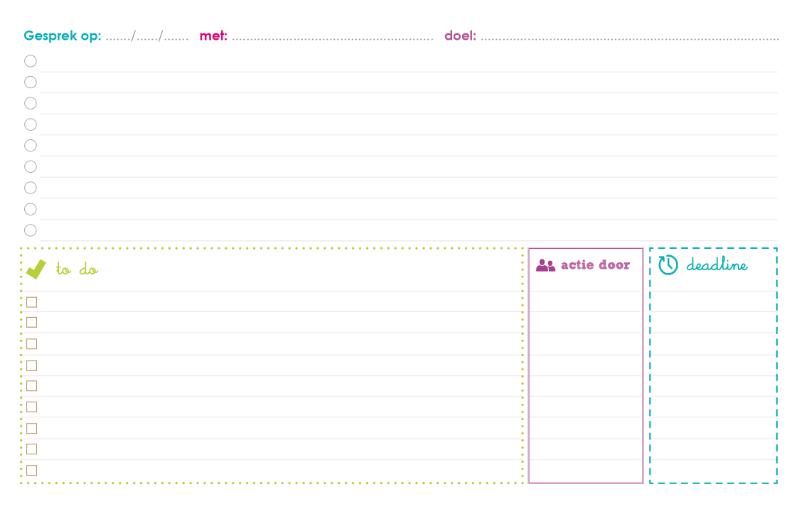Tick the sixth to do checkbox

32,407
